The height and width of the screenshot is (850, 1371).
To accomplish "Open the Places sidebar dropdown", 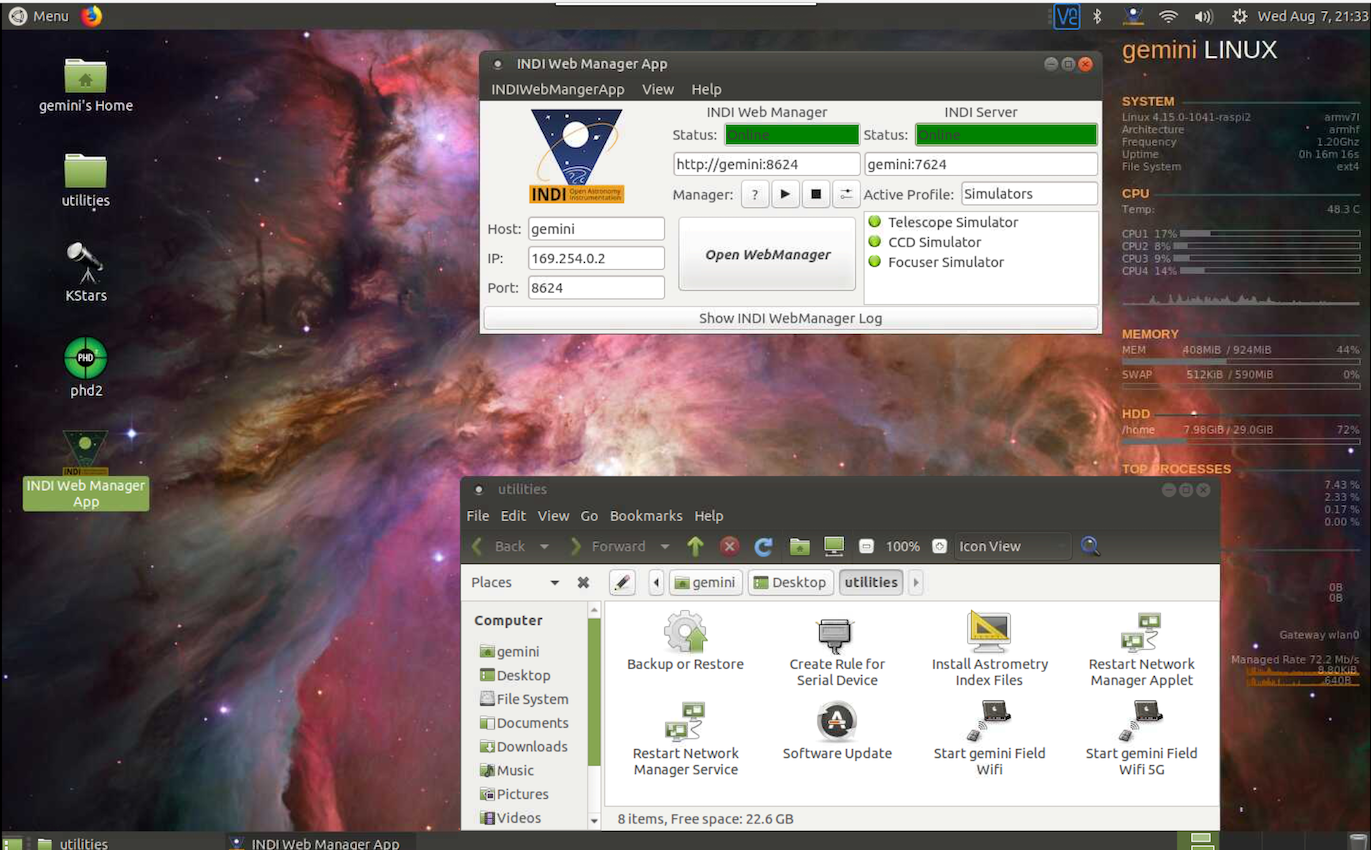I will coord(515,582).
